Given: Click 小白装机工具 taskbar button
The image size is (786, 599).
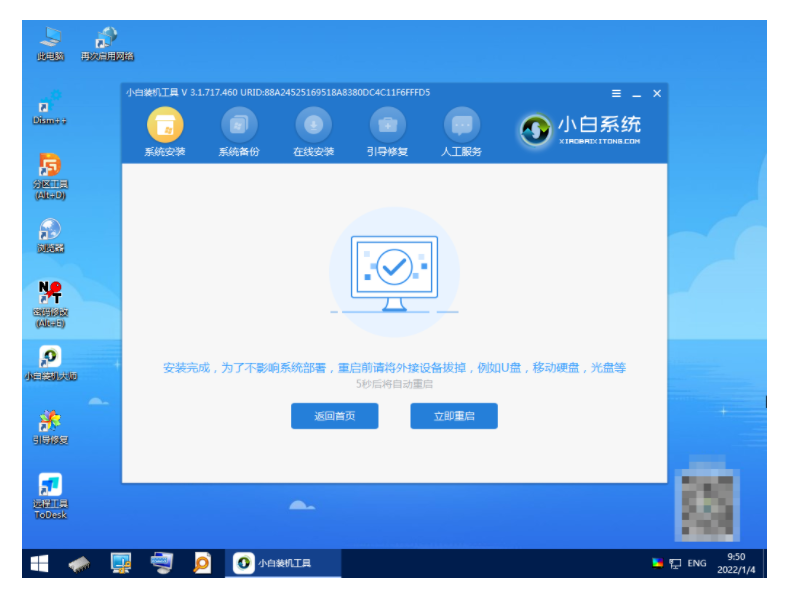Looking at the screenshot, I should pyautogui.click(x=283, y=563).
